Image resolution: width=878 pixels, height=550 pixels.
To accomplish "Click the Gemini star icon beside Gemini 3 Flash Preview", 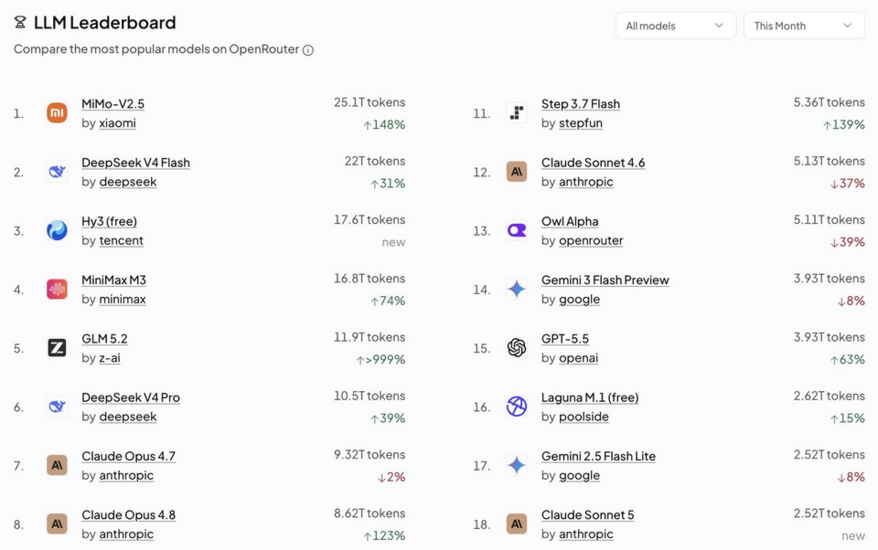I will [516, 289].
